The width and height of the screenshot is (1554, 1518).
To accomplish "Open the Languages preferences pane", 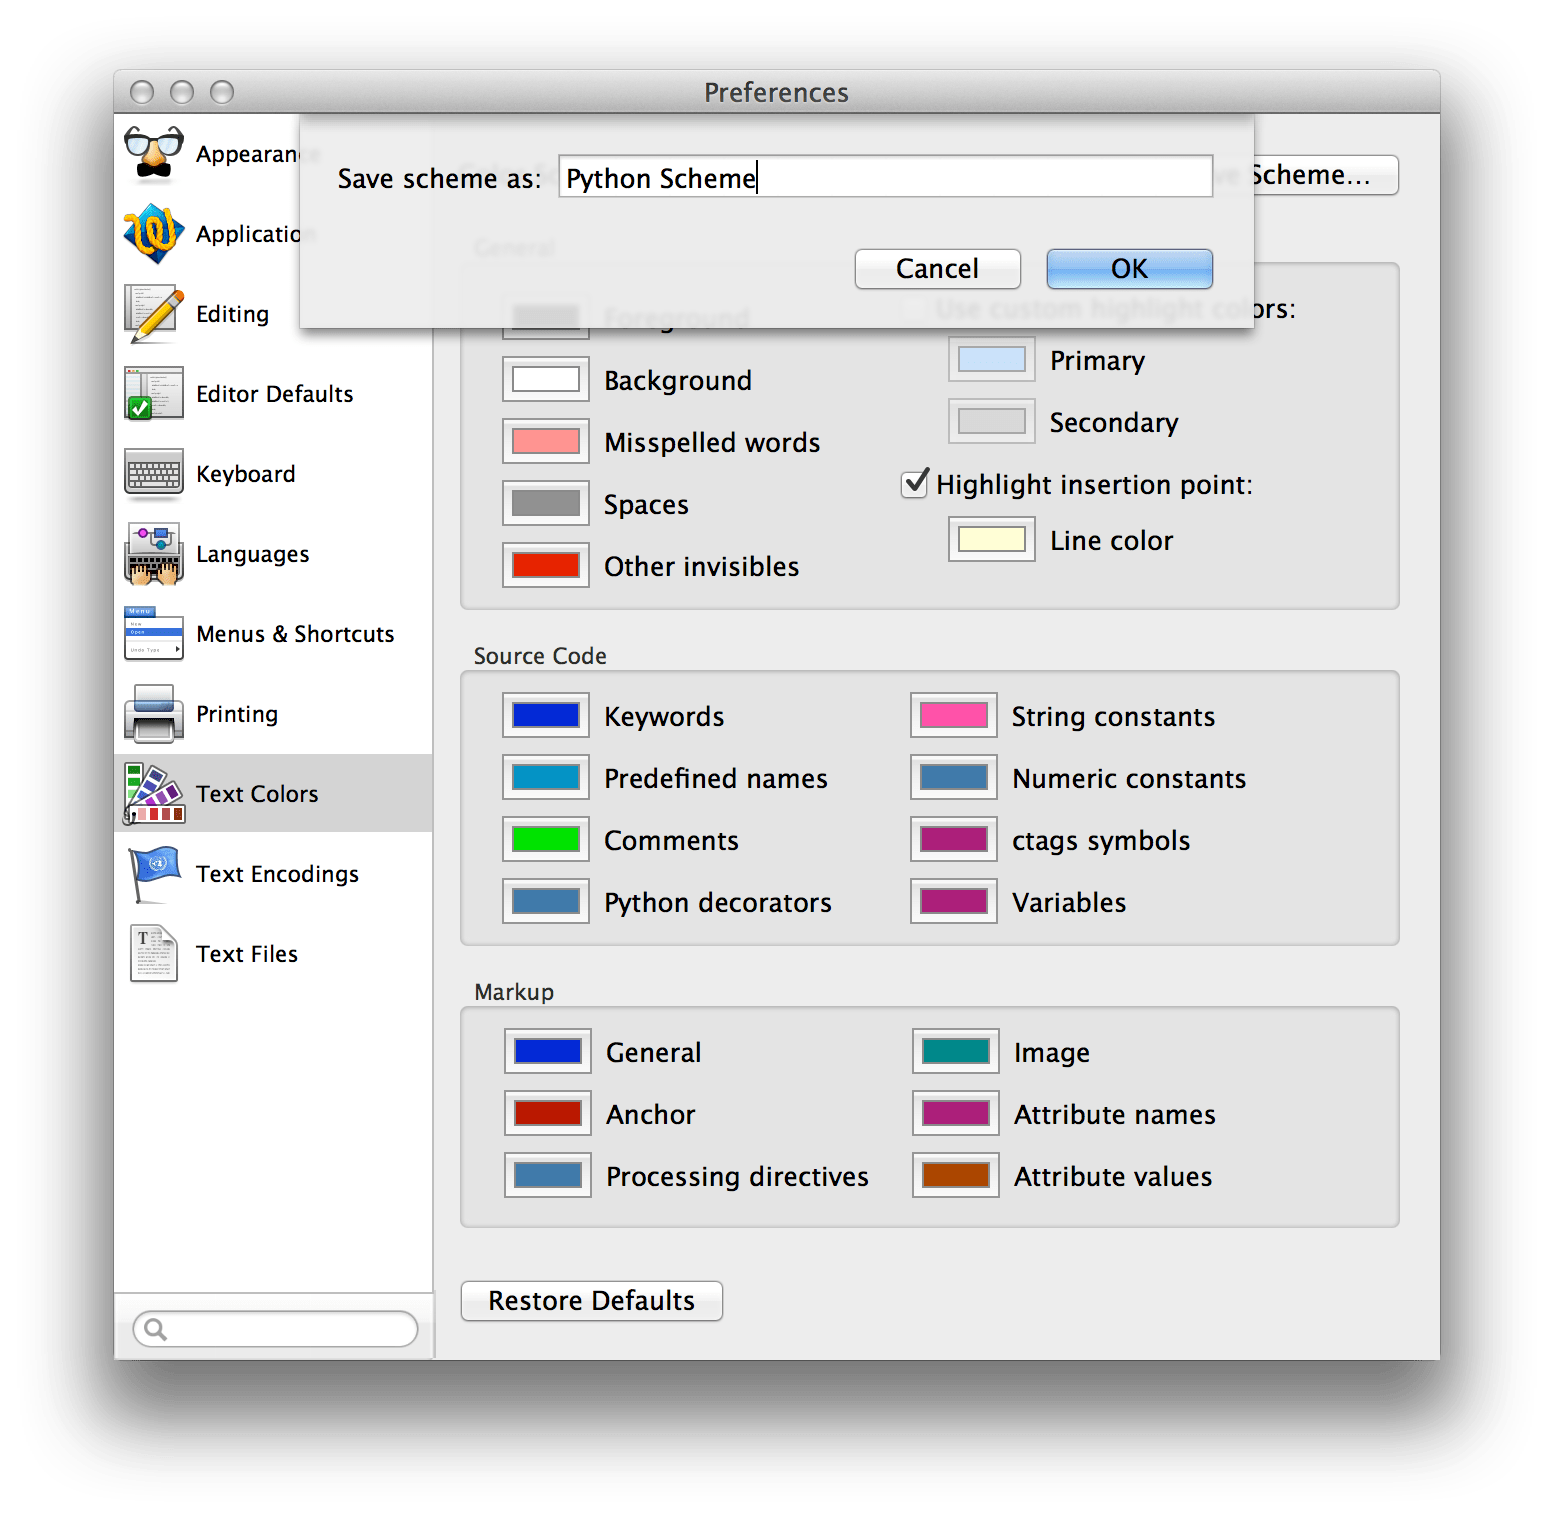I will tap(152, 553).
